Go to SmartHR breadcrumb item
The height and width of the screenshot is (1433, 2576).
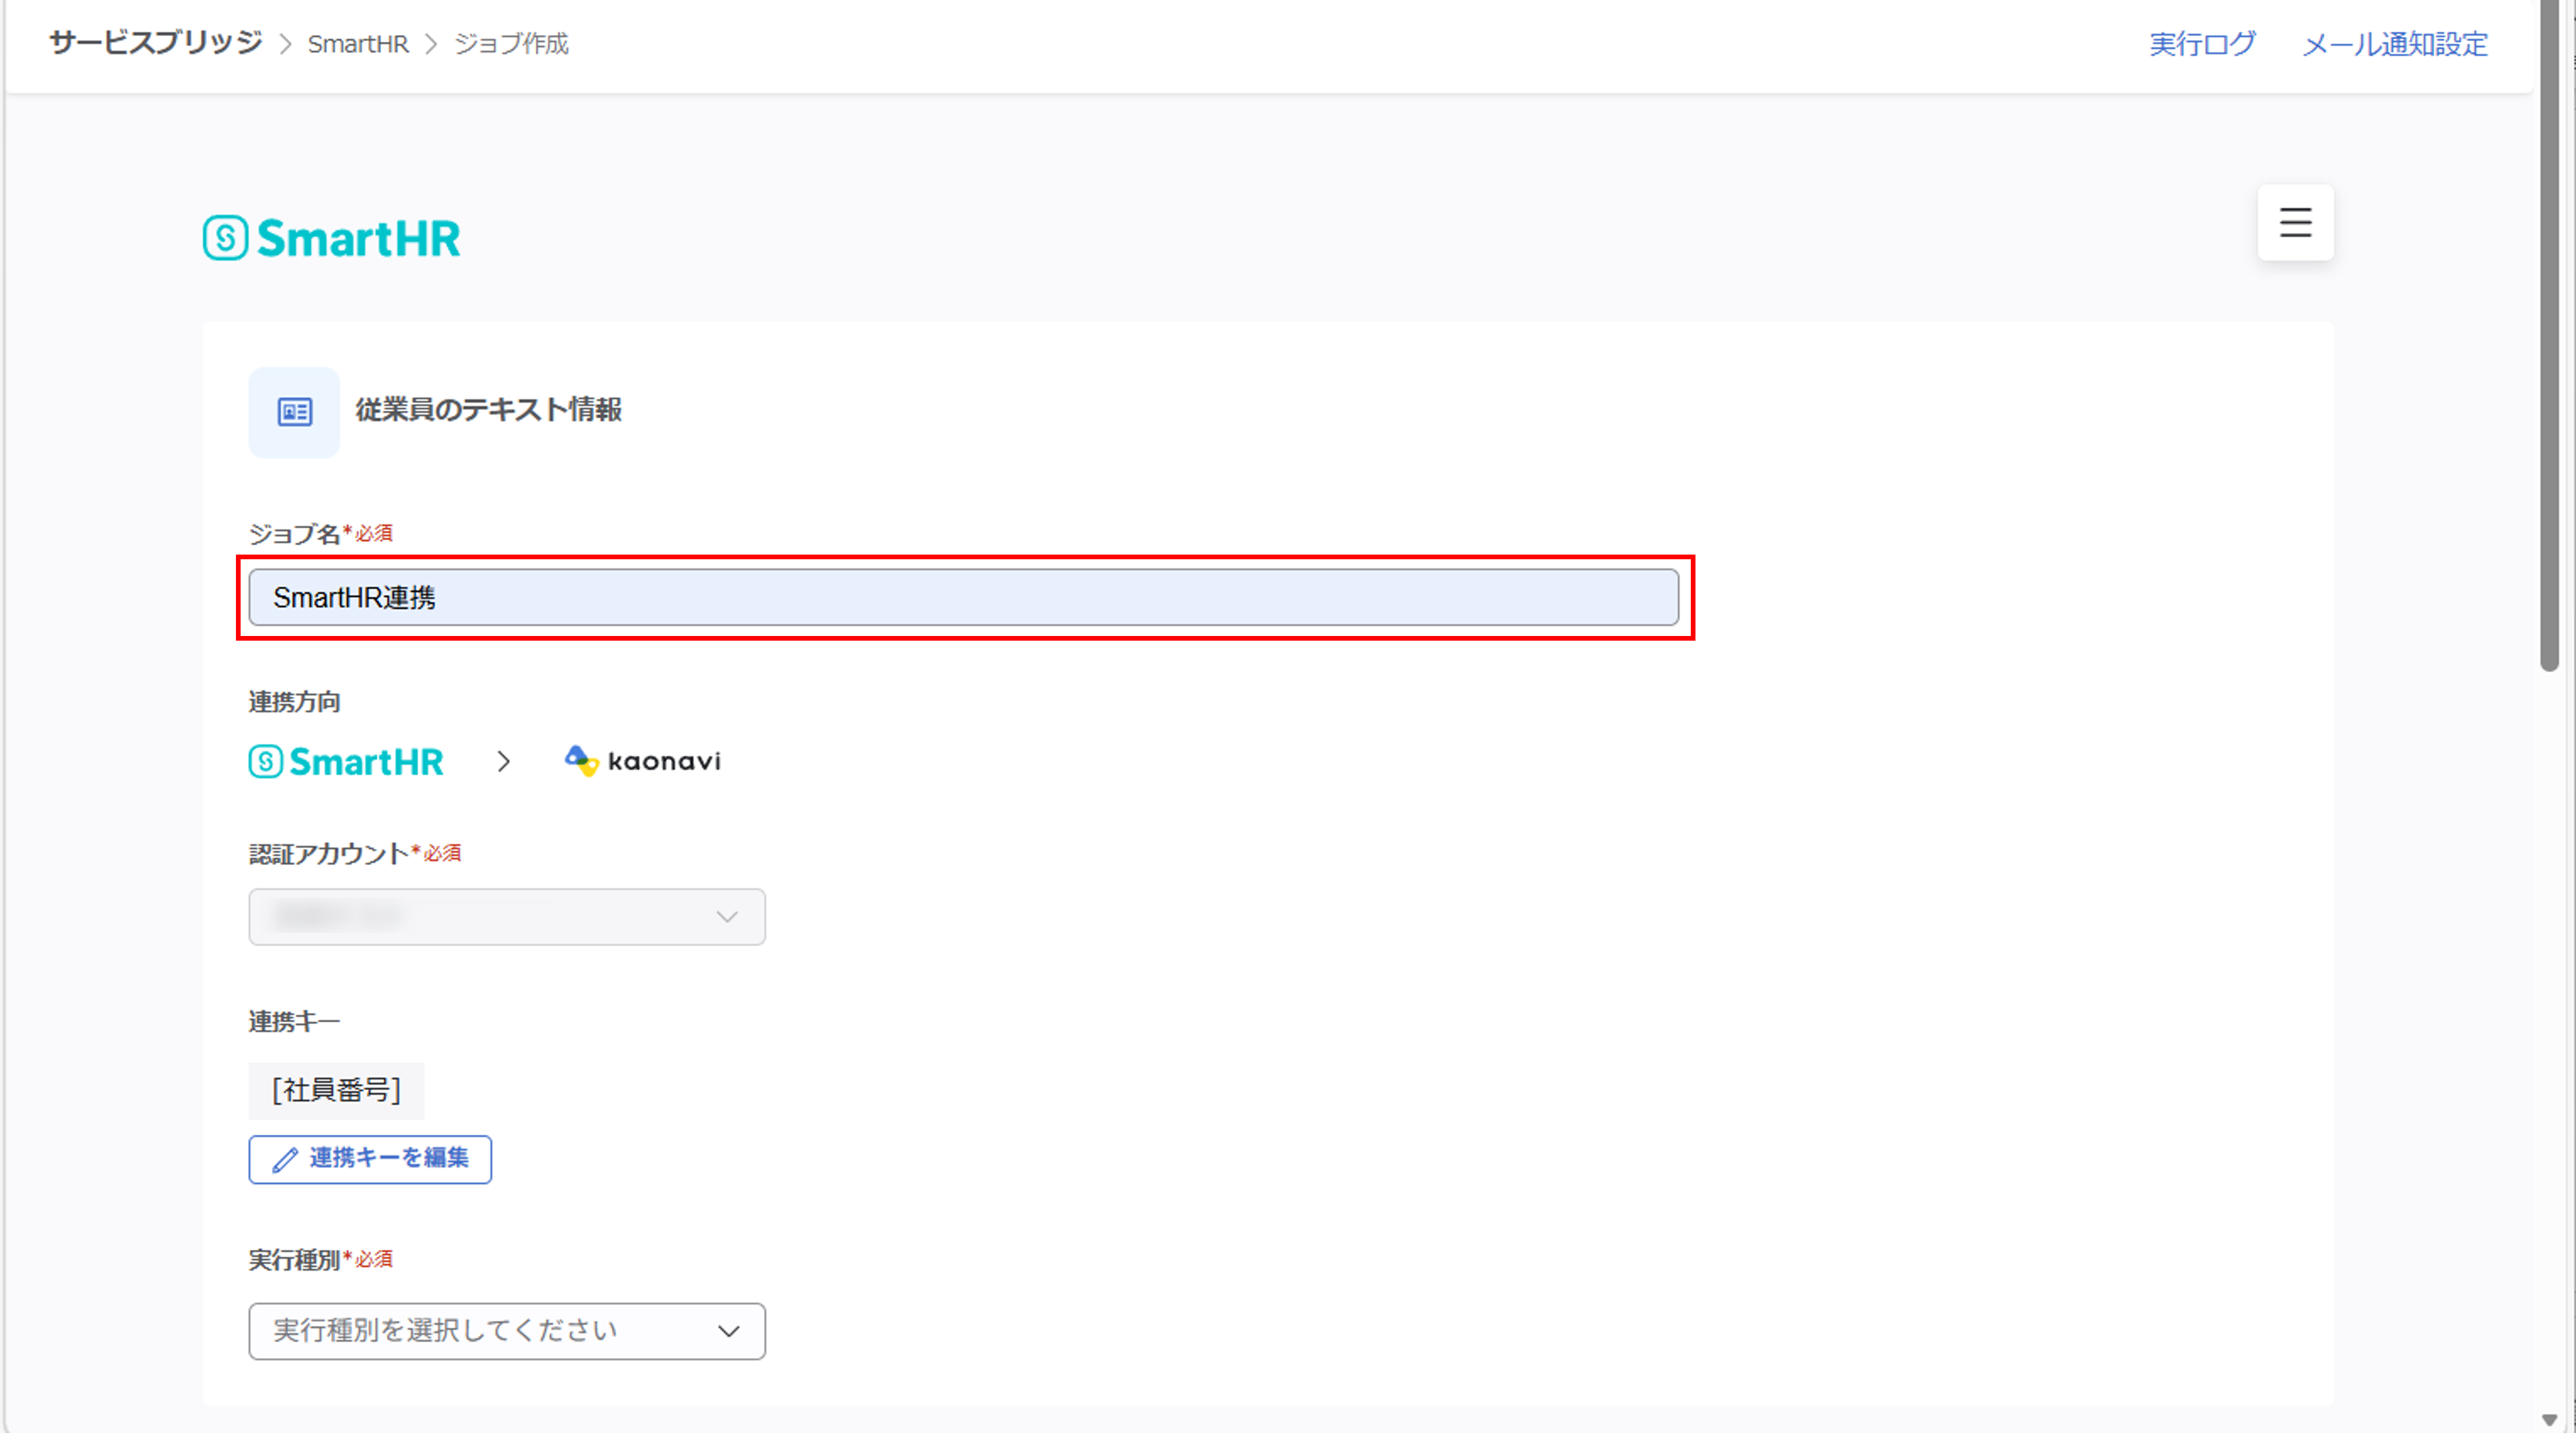(x=358, y=44)
